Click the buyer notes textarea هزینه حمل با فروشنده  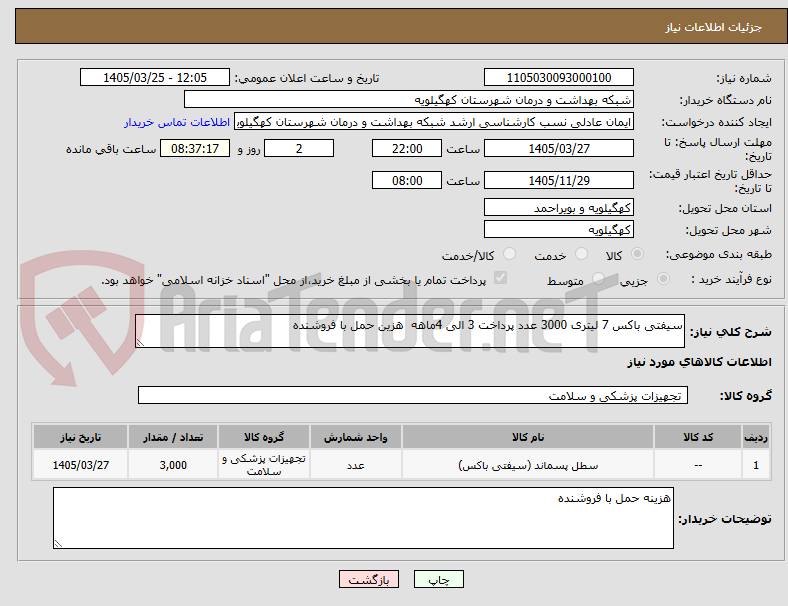coord(363,518)
